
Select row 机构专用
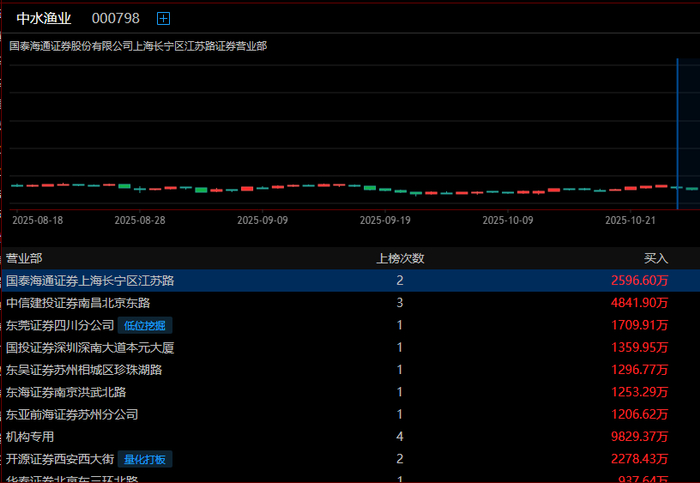[351, 437]
